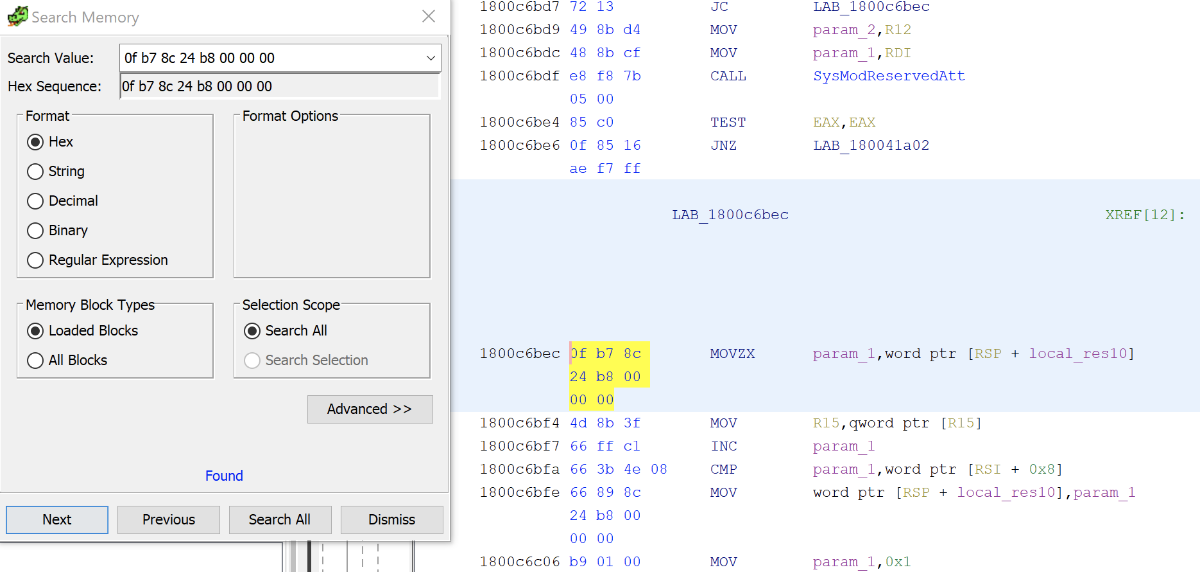Click address 1800c6bfe in the listing
The height and width of the screenshot is (572, 1200).
click(520, 493)
